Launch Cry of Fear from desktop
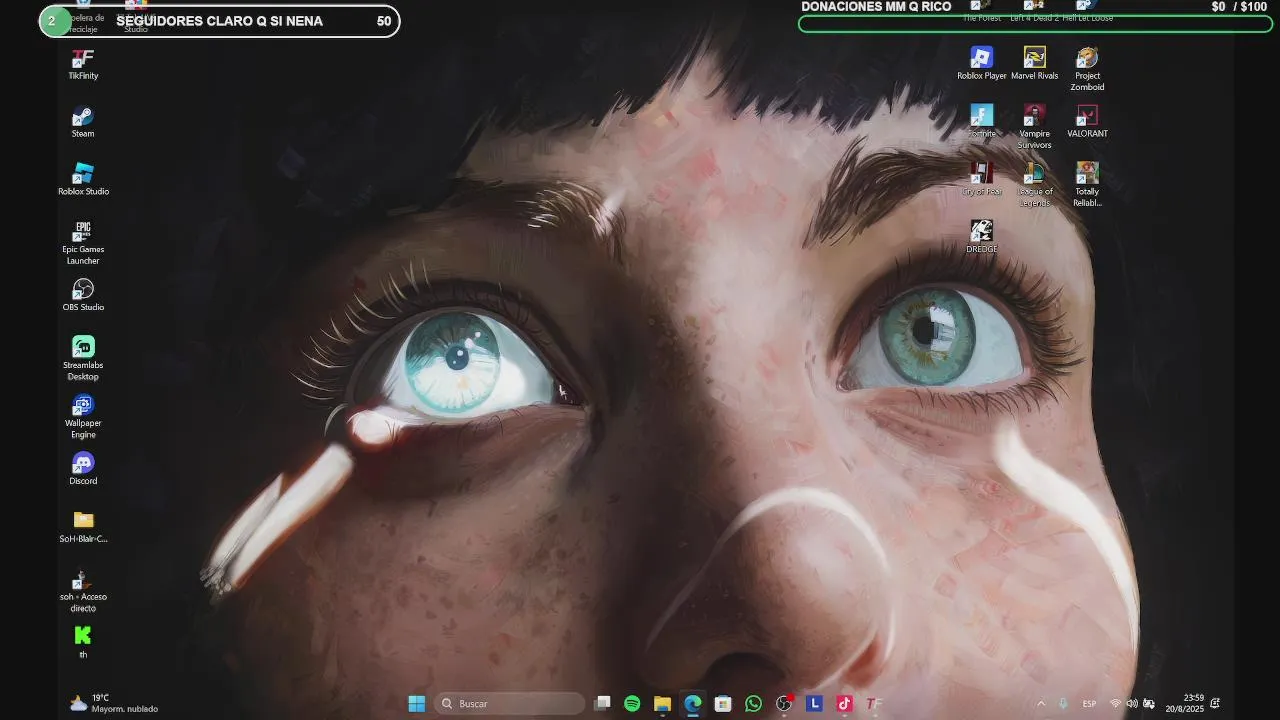The width and height of the screenshot is (1280, 720). point(982,180)
